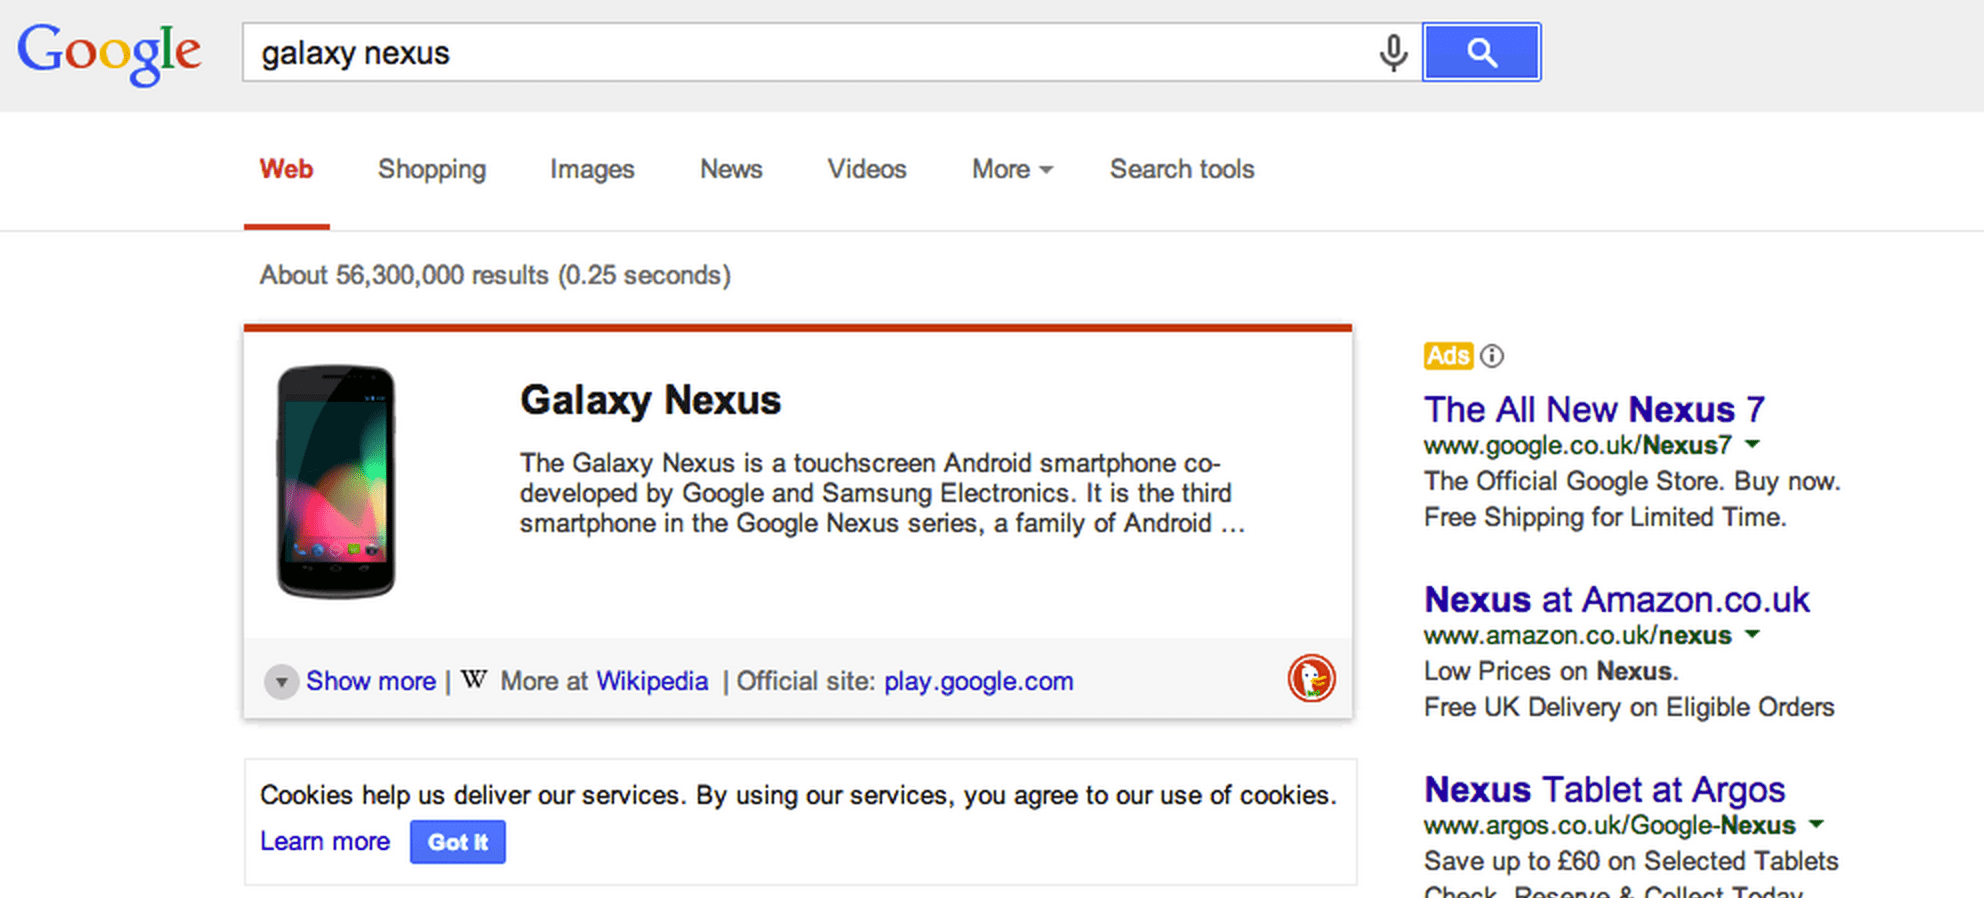Click the Ads info circle icon
1984x898 pixels.
1492,356
